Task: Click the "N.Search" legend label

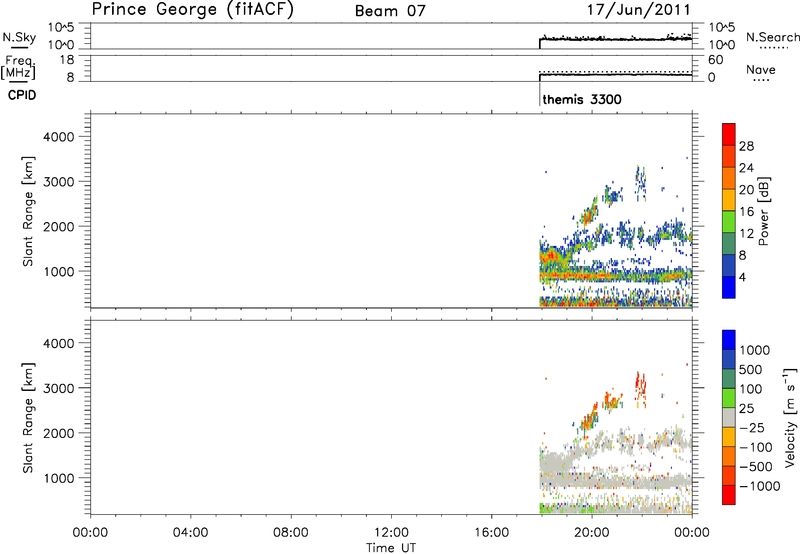Action: coord(772,37)
